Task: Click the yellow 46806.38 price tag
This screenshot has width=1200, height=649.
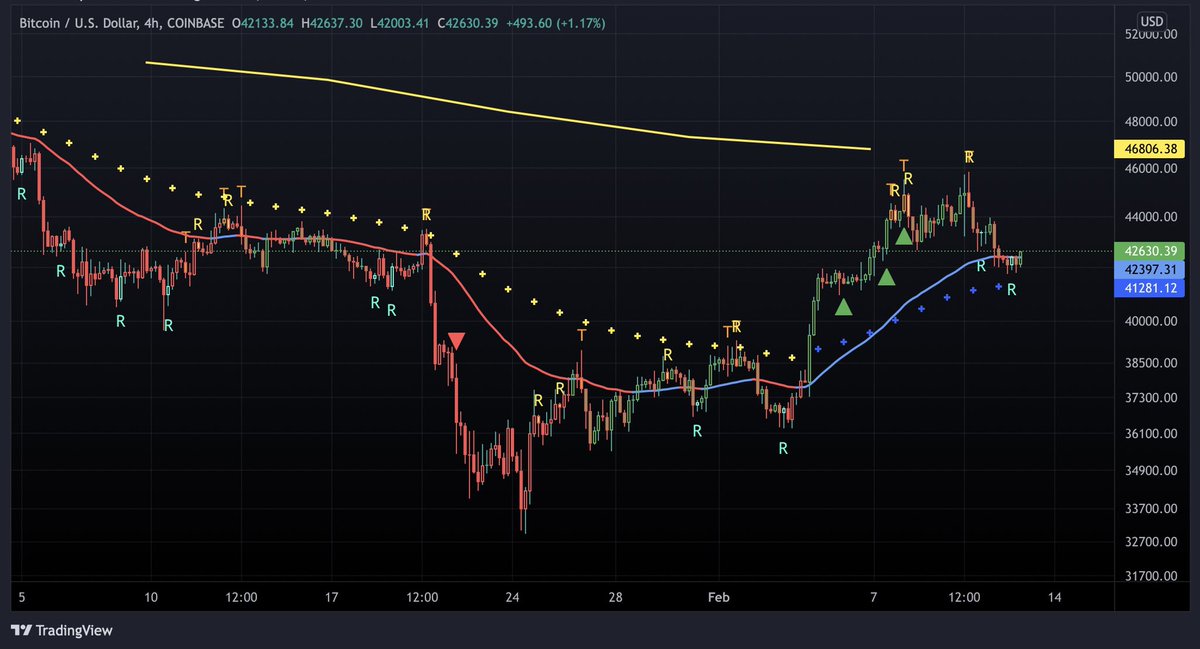Action: pos(1148,149)
